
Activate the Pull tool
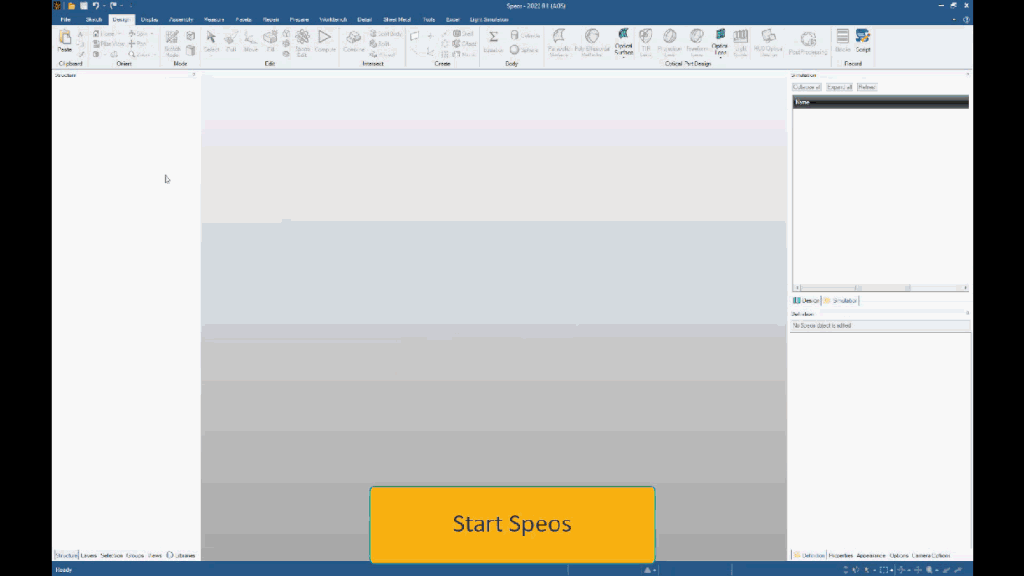coord(231,41)
